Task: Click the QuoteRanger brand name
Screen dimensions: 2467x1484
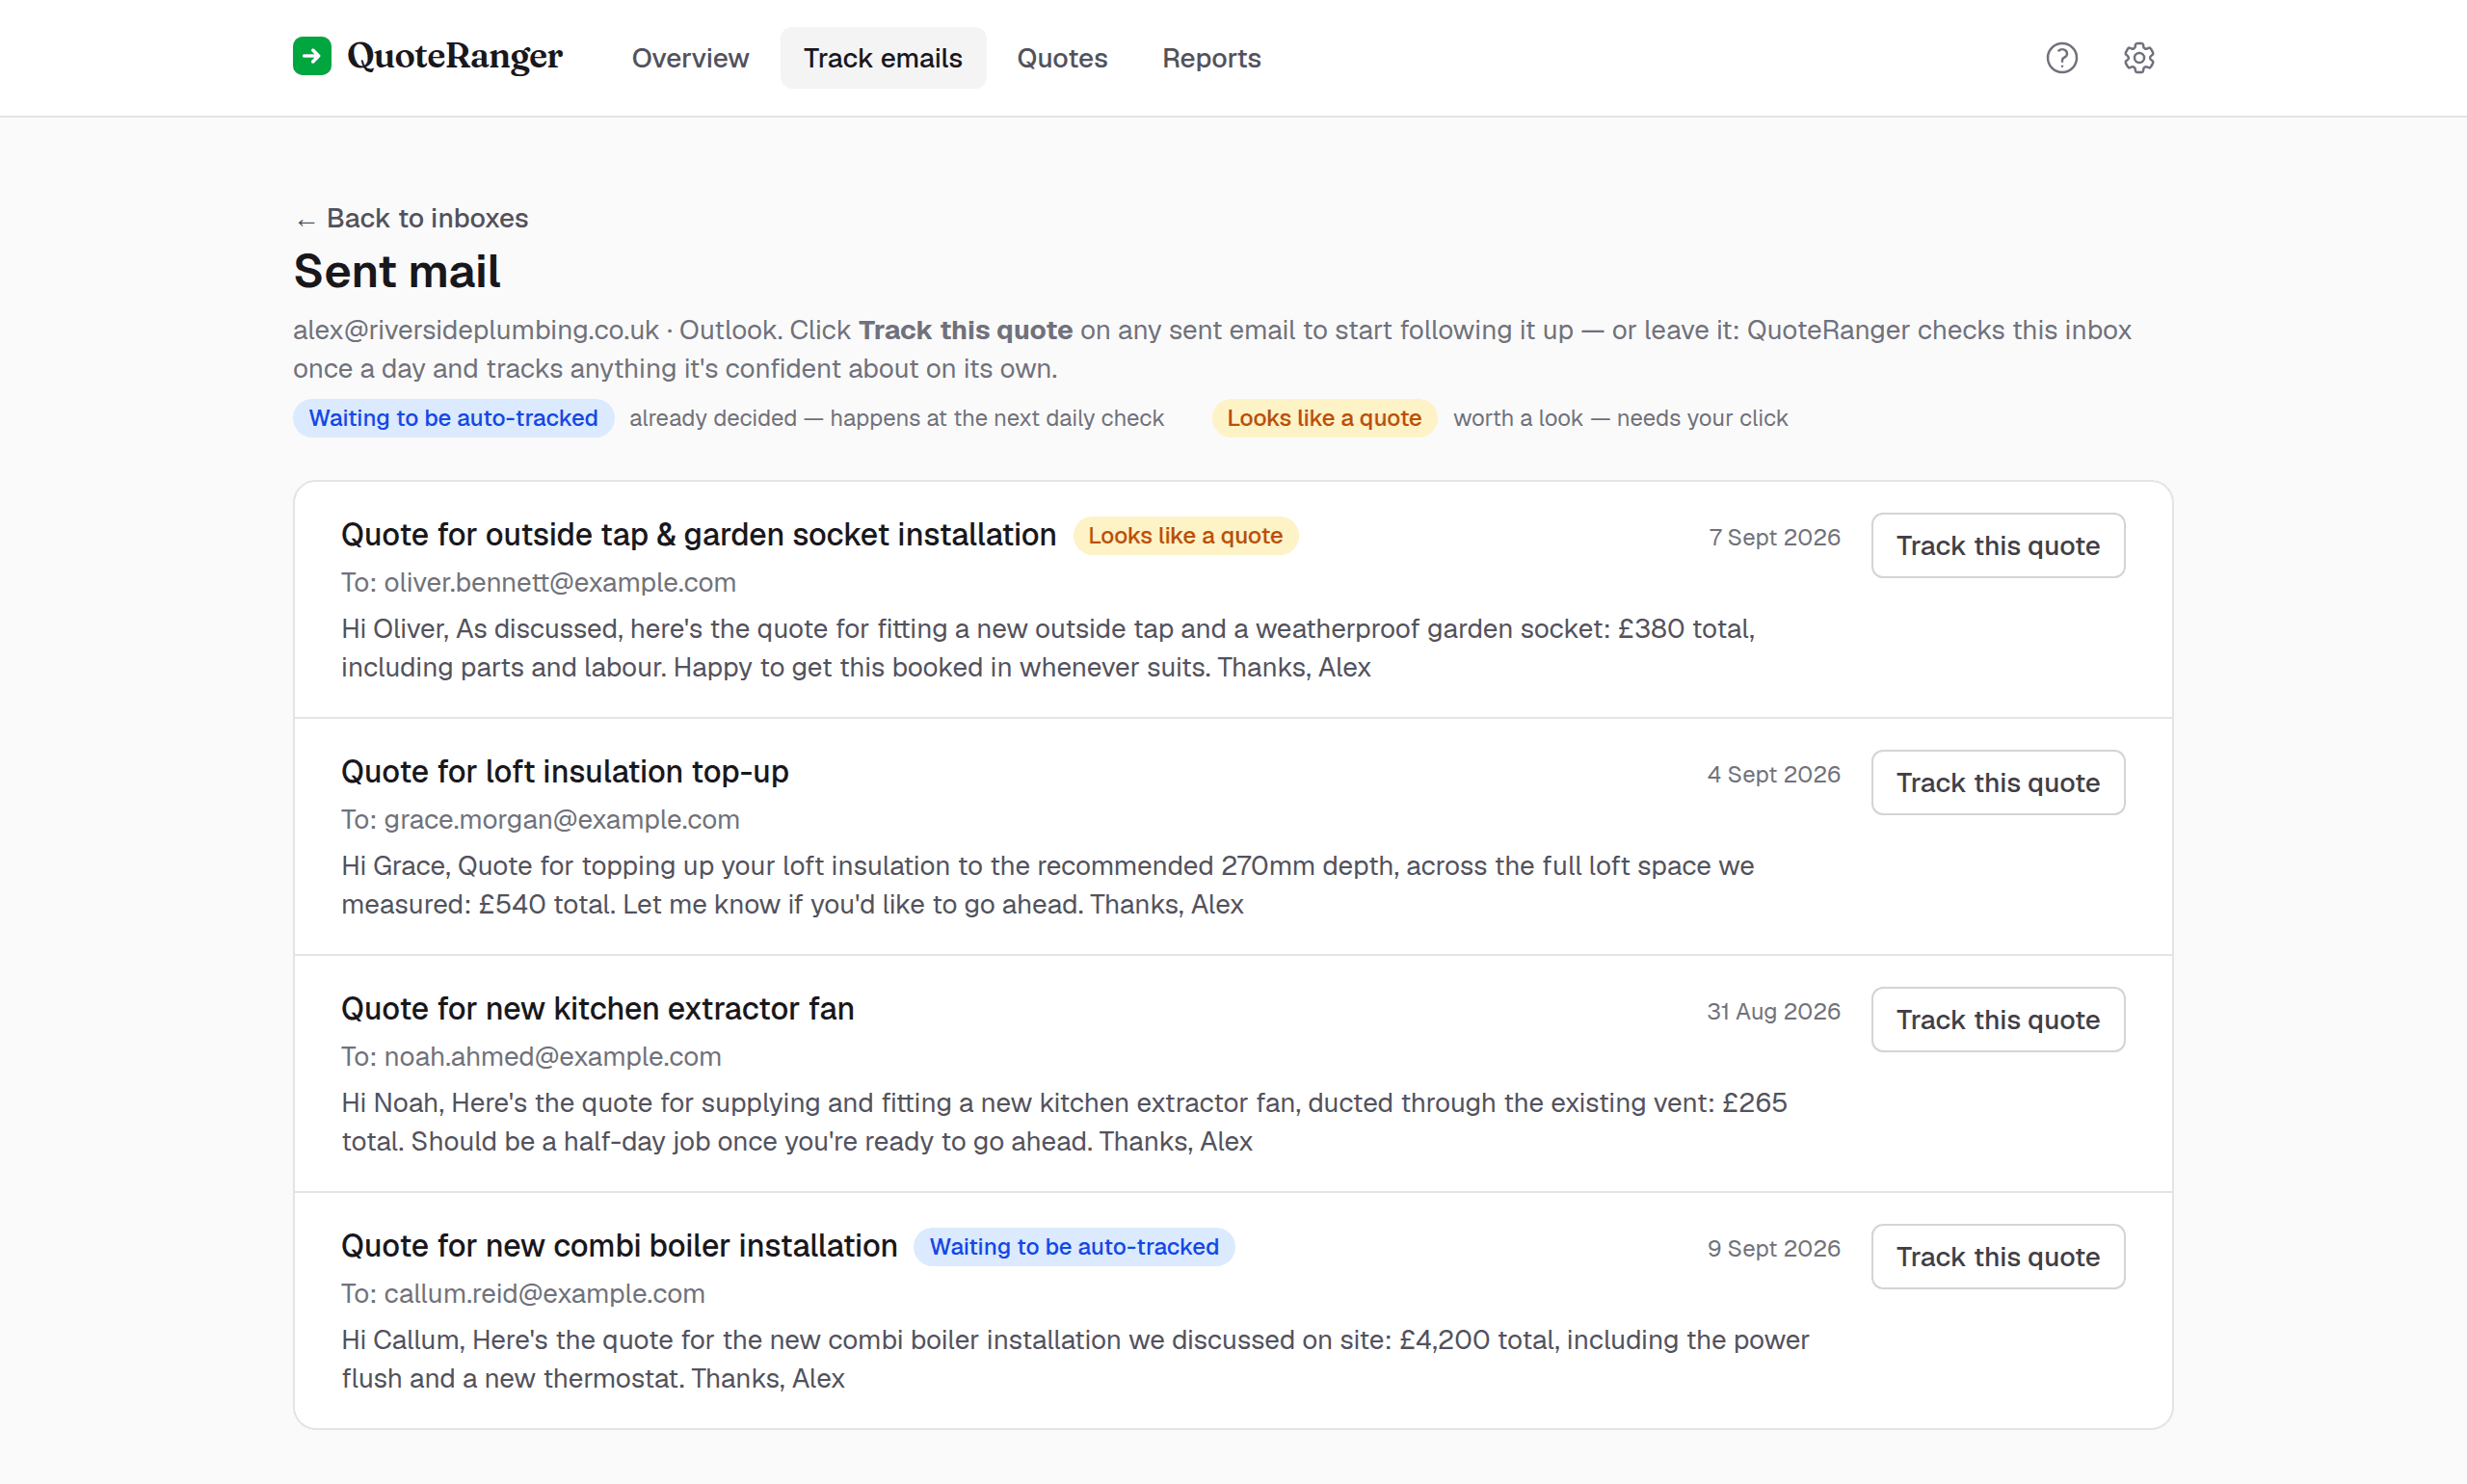Action: [x=454, y=57]
